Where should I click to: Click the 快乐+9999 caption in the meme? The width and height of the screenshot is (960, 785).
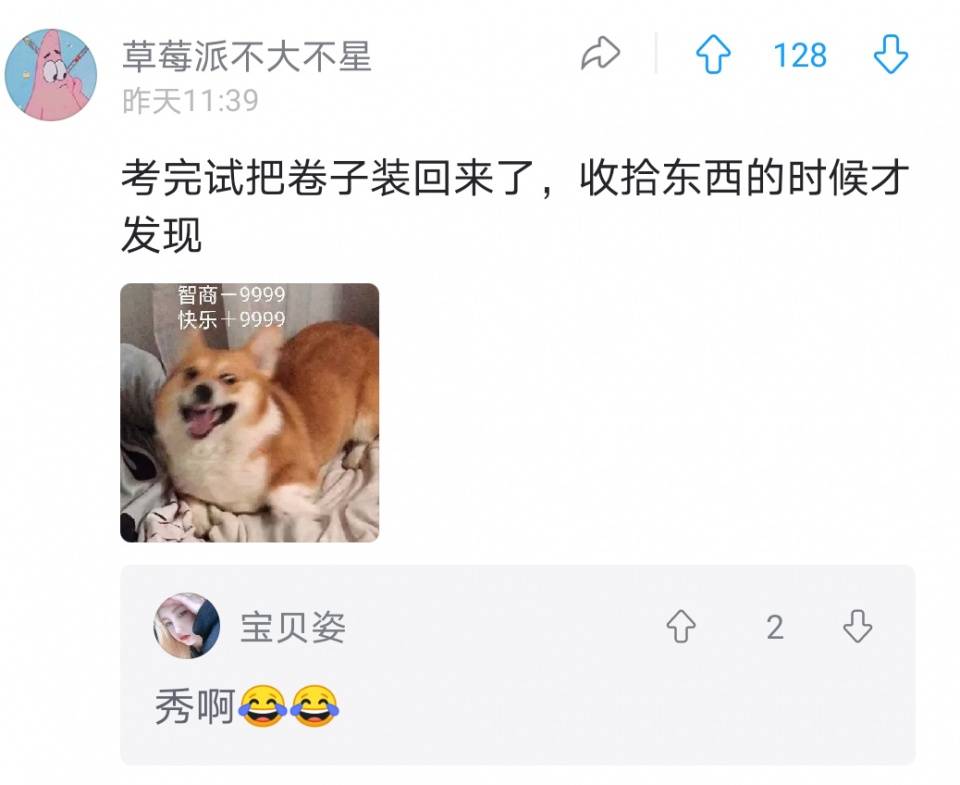click(231, 319)
